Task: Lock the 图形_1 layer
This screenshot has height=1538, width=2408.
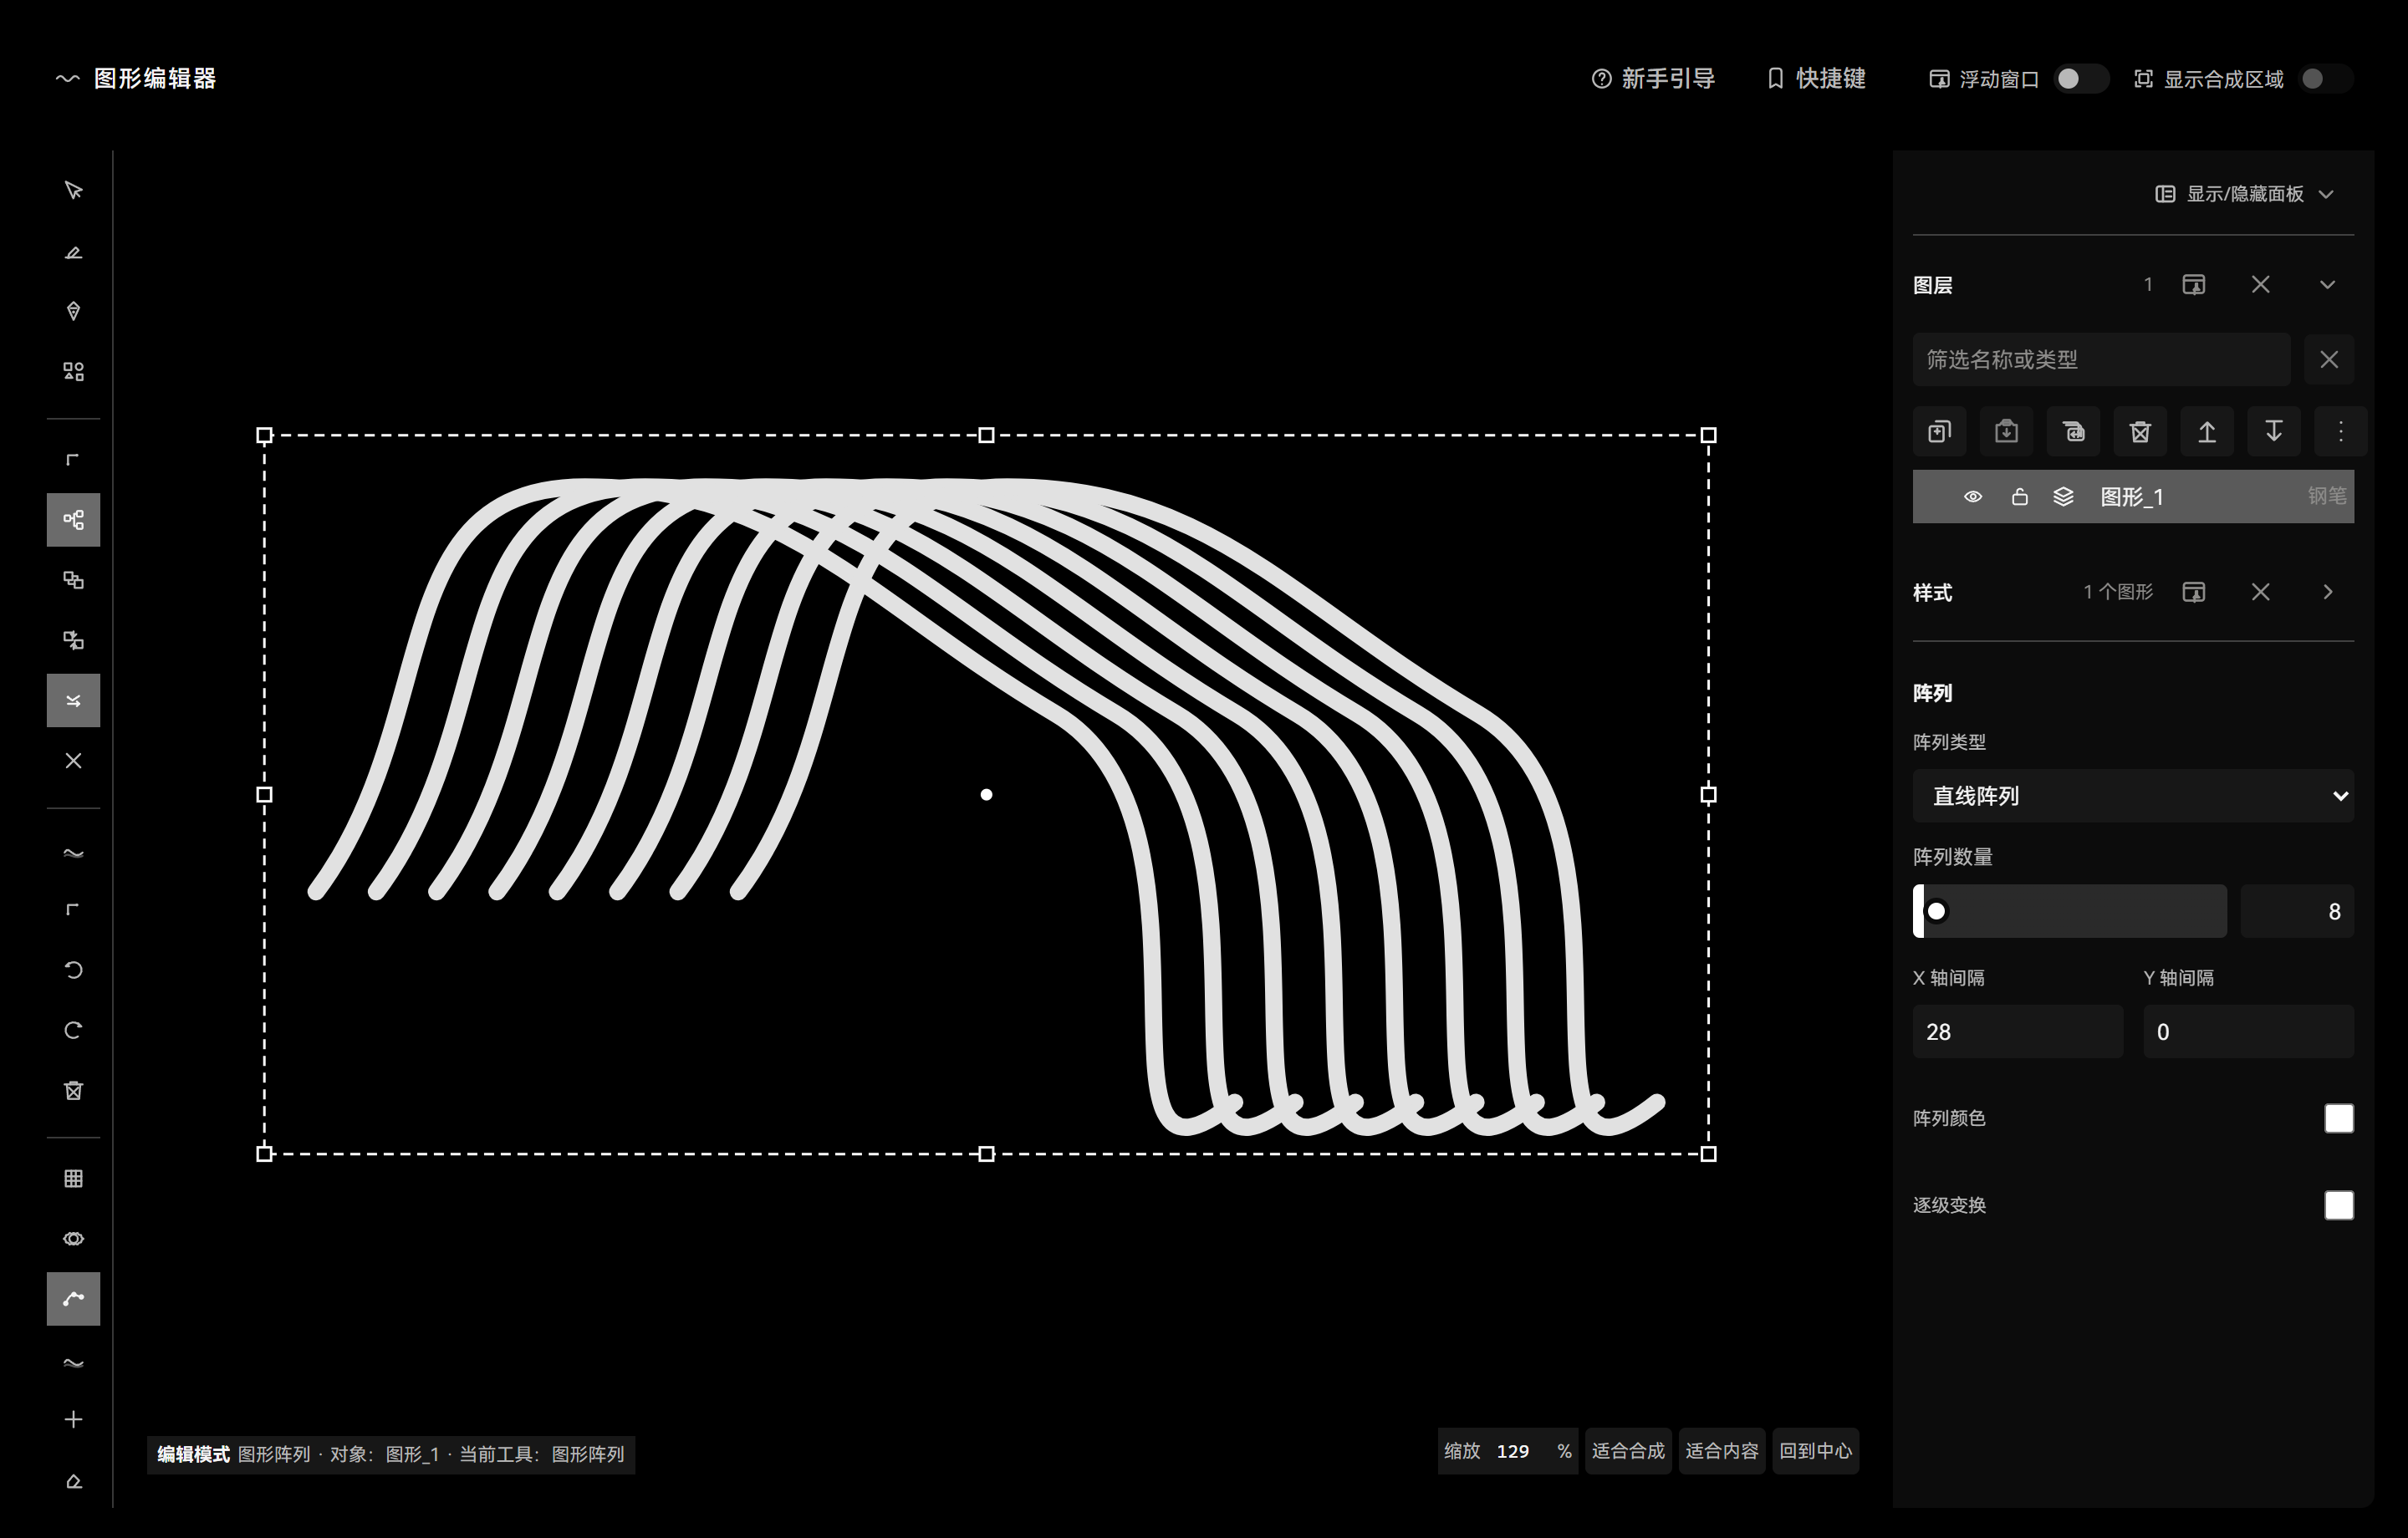Action: tap(2020, 497)
